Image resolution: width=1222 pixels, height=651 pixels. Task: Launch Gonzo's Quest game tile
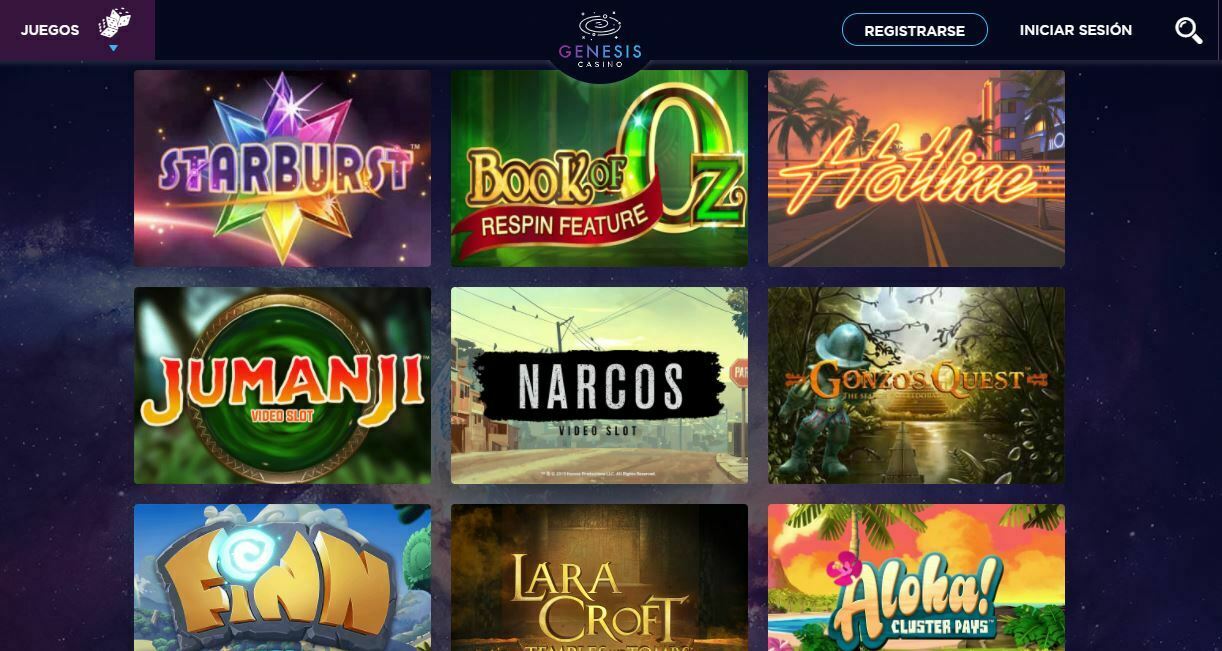pyautogui.click(x=916, y=385)
